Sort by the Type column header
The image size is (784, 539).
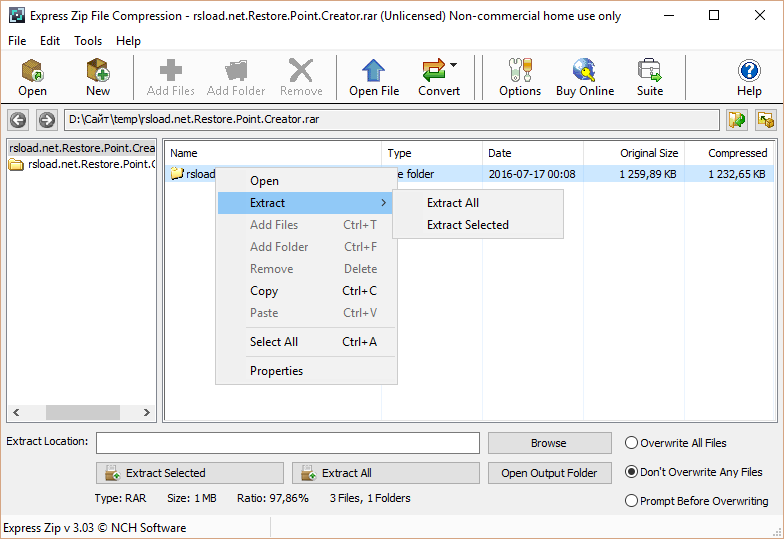[432, 153]
